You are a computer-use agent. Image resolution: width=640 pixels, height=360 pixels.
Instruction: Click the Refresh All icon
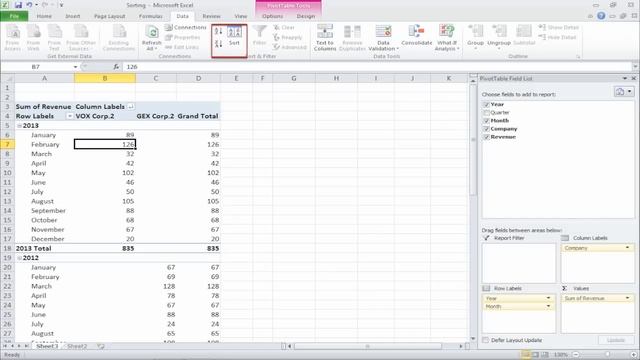(151, 38)
